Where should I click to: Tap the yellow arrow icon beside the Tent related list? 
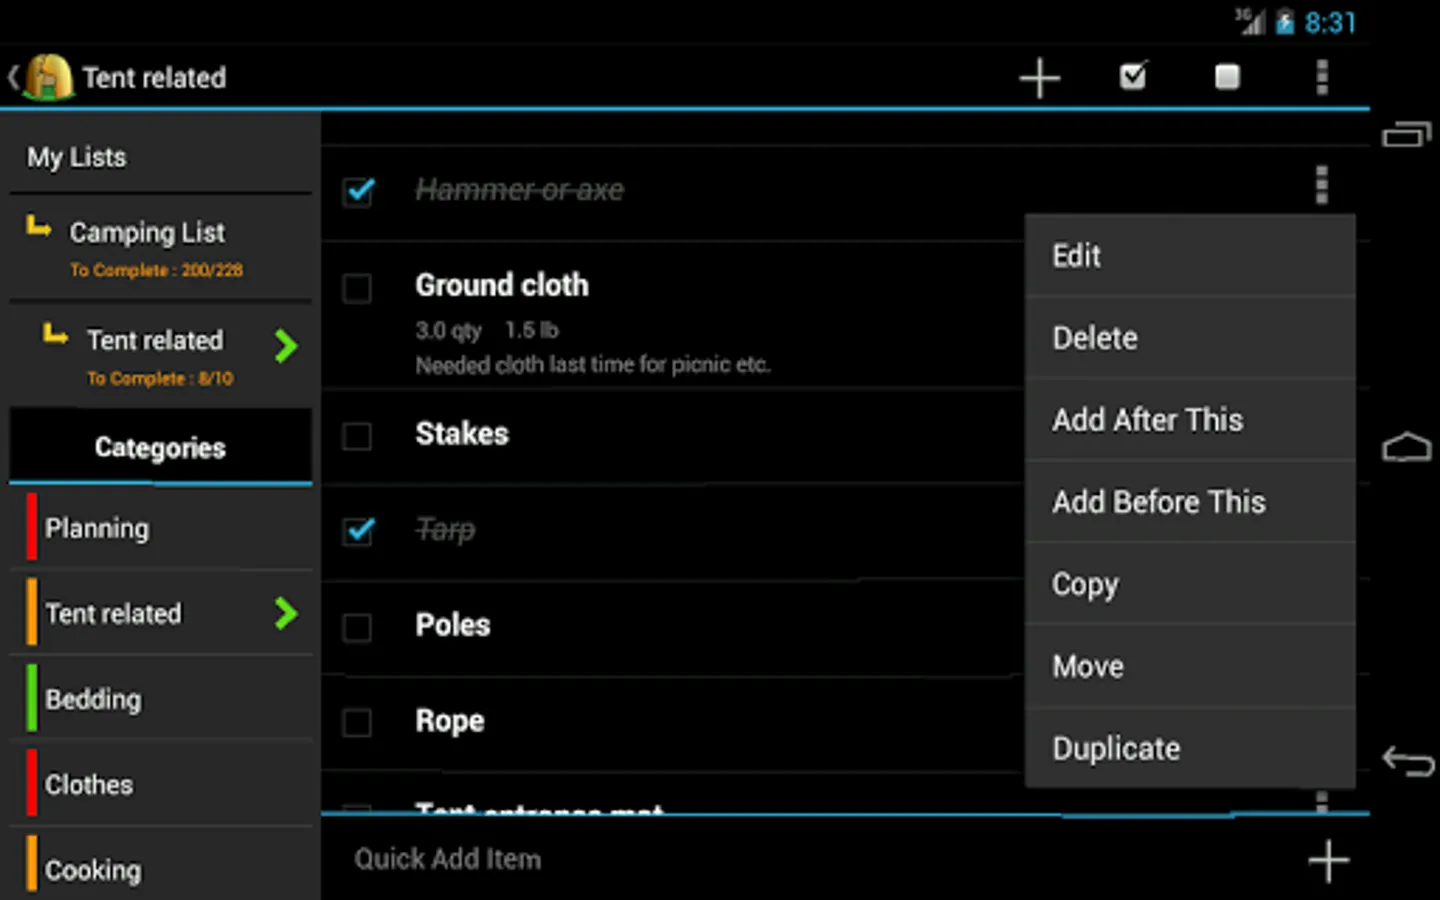[56, 334]
